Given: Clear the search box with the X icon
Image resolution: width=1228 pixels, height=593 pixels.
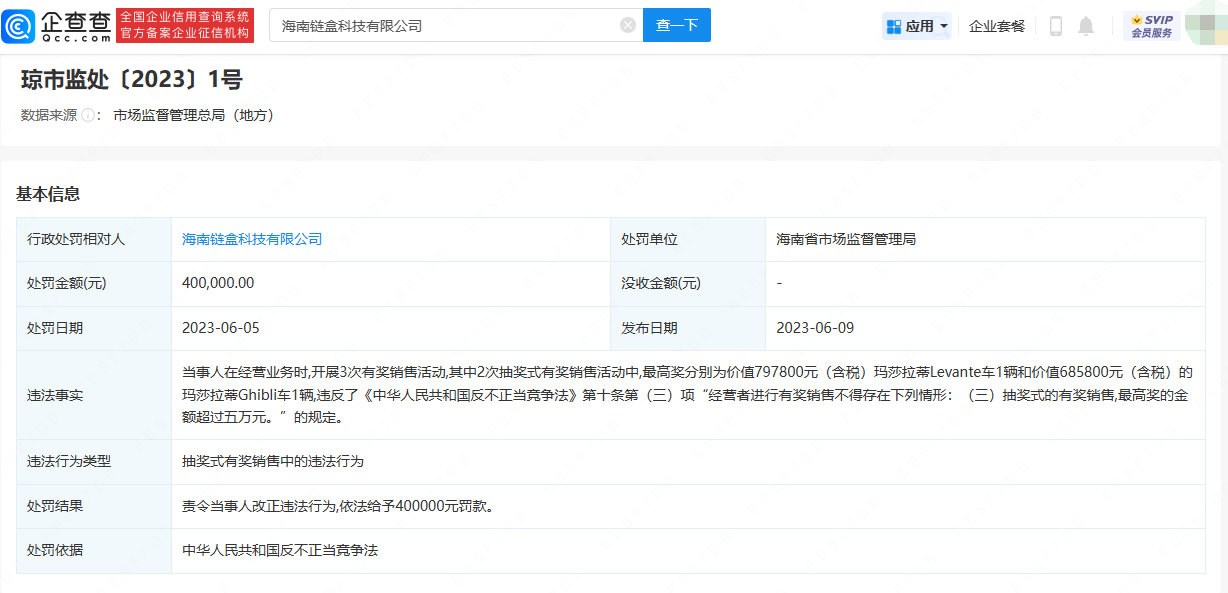Looking at the screenshot, I should pos(628,26).
